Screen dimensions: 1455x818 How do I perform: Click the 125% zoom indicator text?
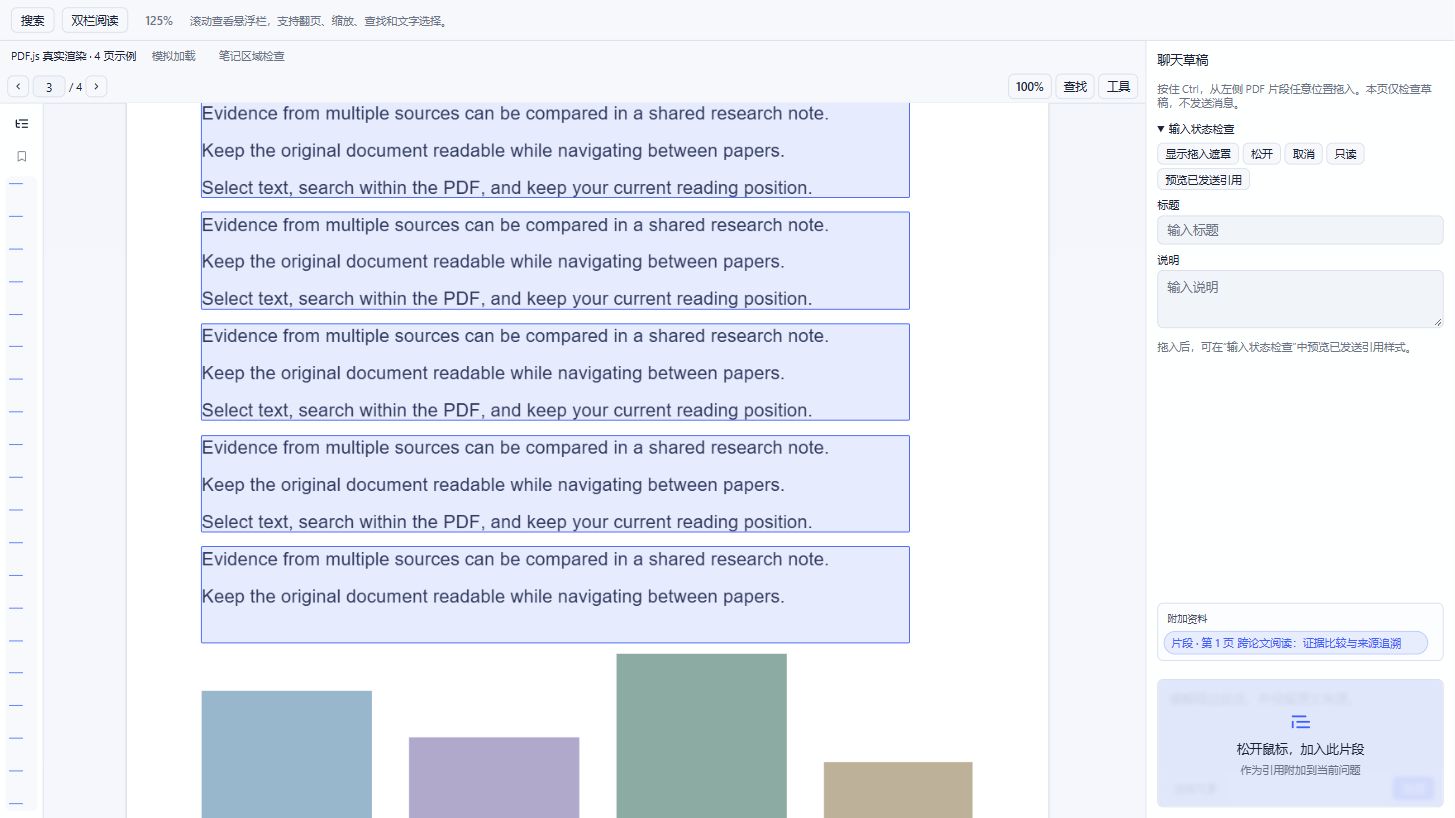pyautogui.click(x=159, y=21)
